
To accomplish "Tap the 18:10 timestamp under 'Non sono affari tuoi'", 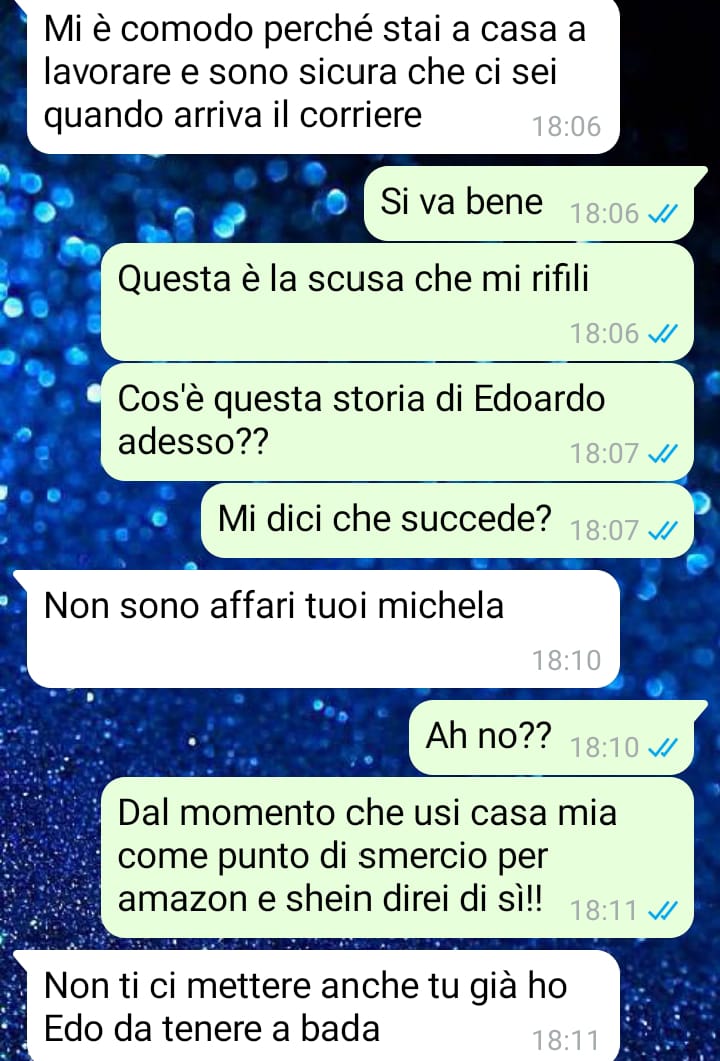I will pyautogui.click(x=566, y=660).
